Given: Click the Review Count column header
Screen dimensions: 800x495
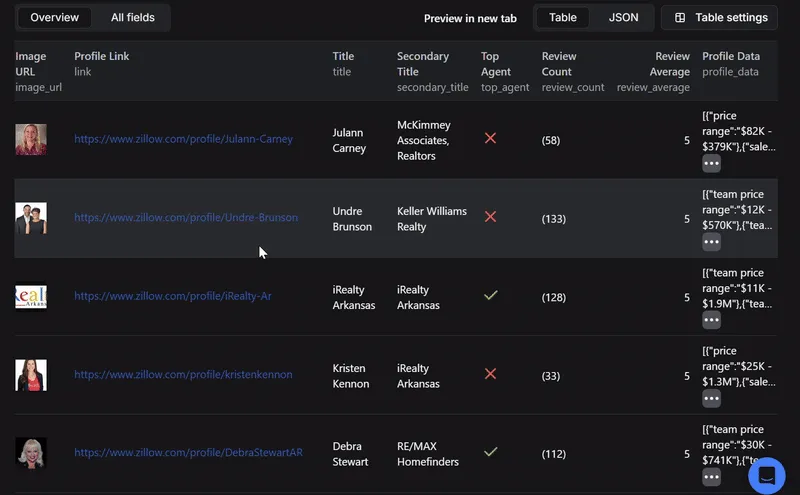Looking at the screenshot, I should [x=573, y=71].
